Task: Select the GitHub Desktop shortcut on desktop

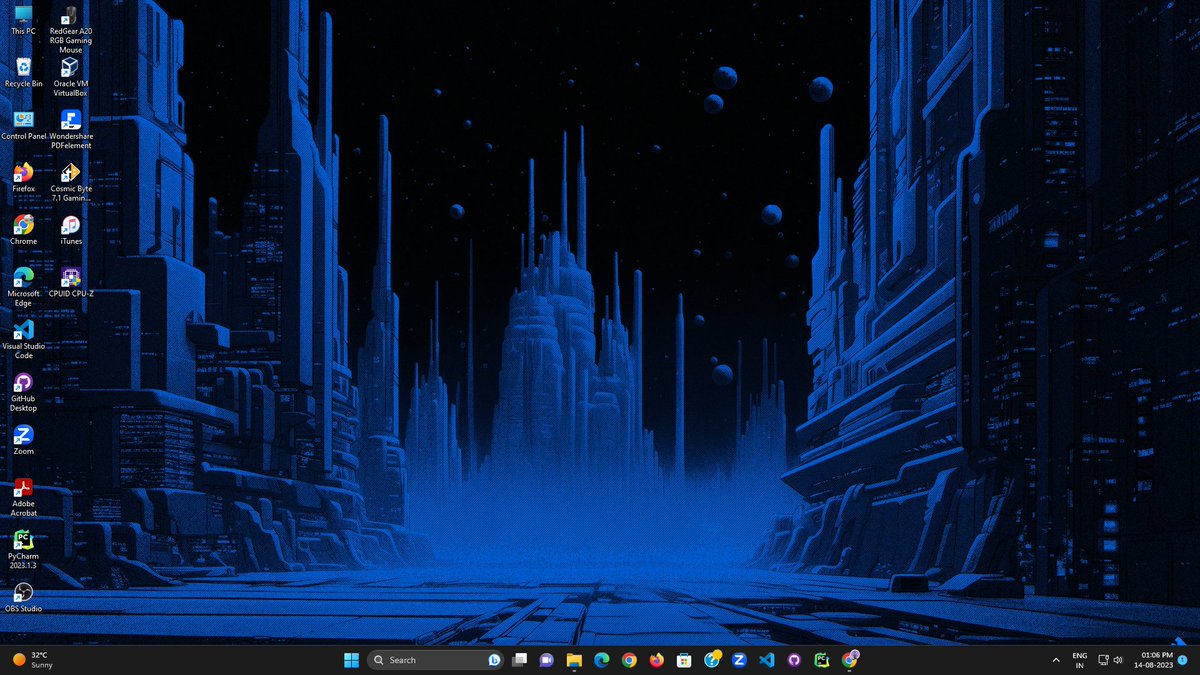Action: (x=23, y=392)
